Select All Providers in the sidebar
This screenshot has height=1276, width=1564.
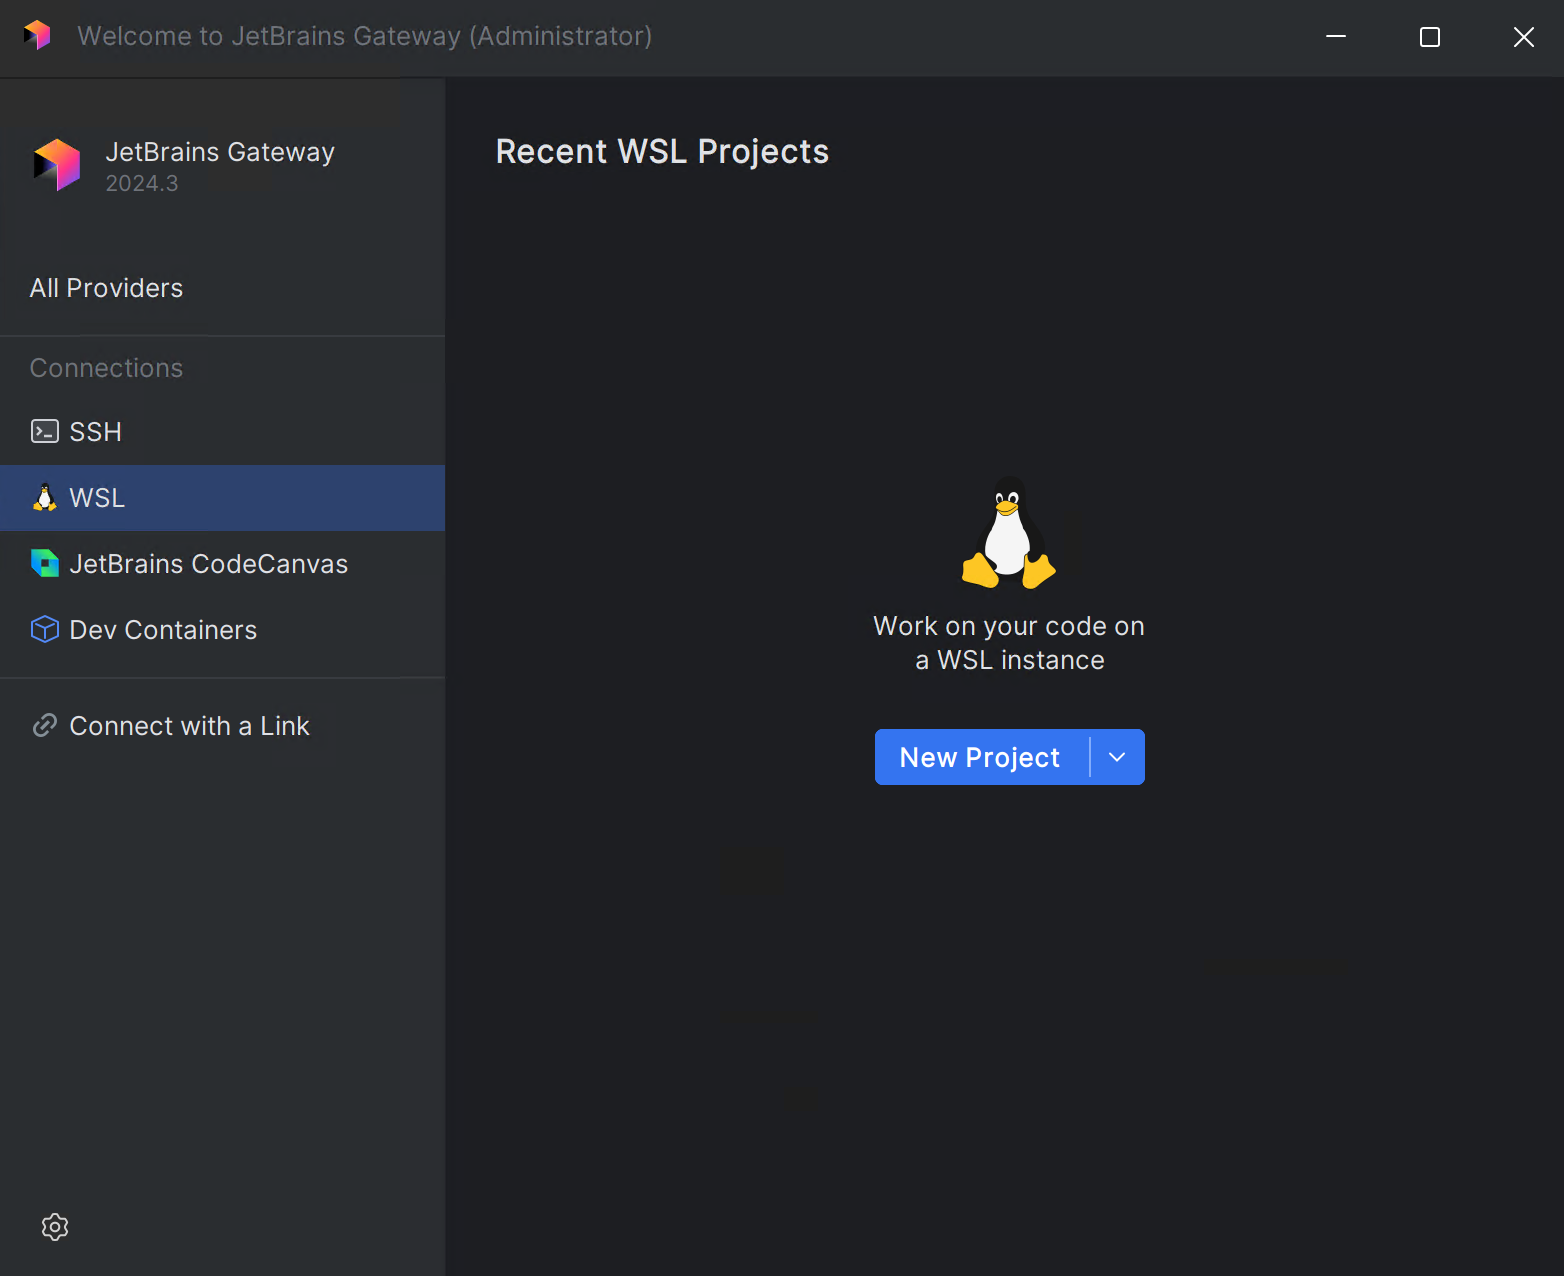[107, 288]
